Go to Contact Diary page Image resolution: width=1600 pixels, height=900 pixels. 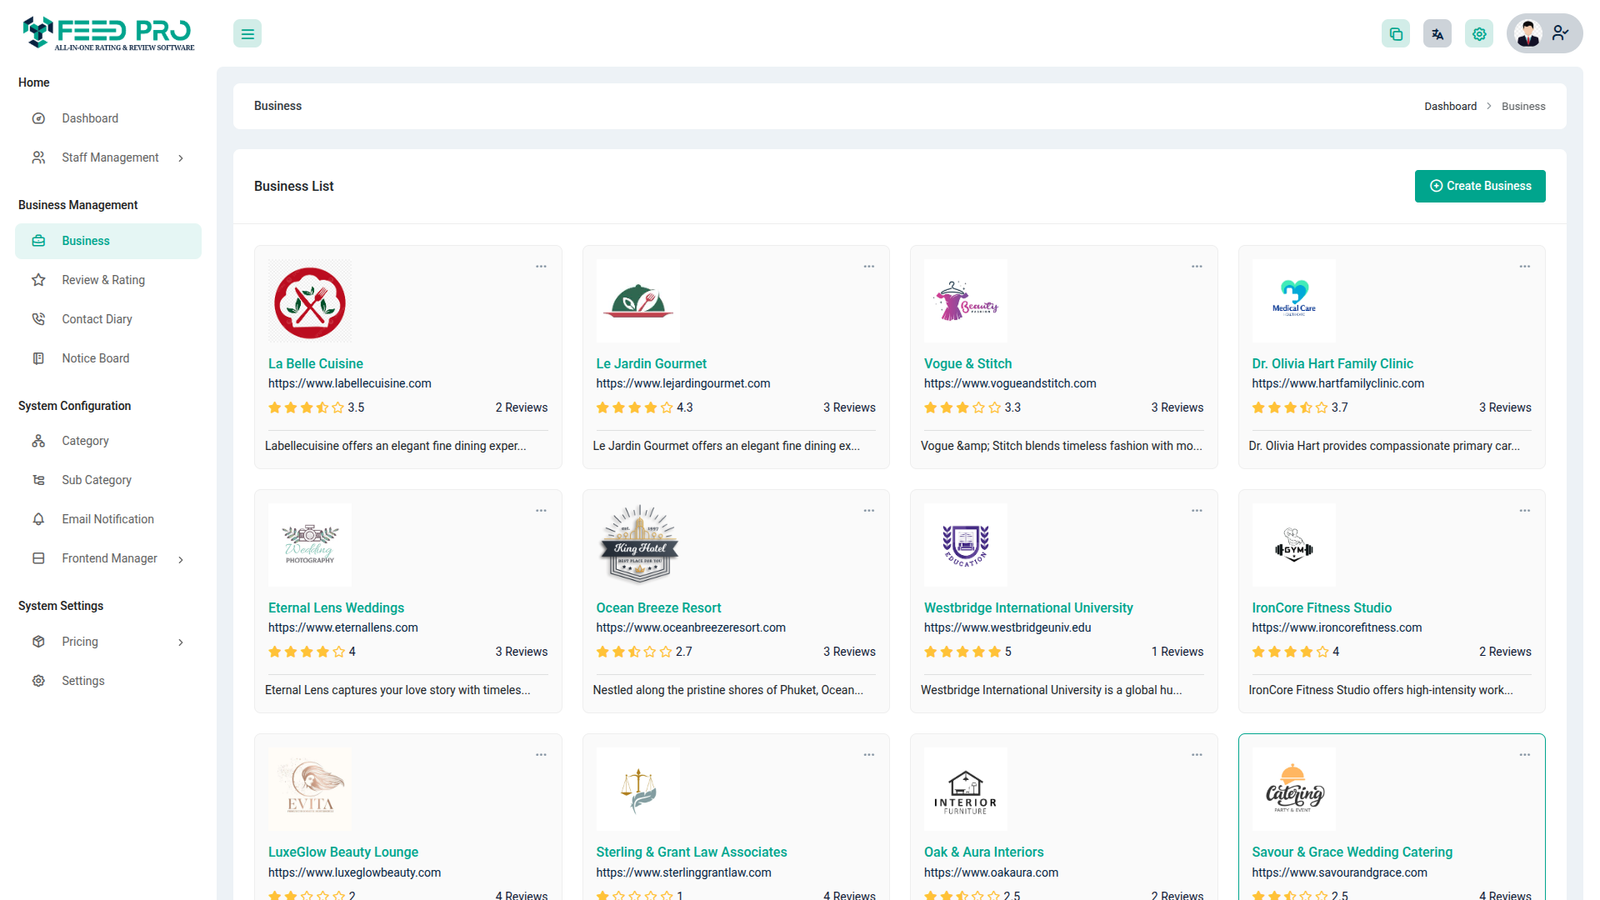tap(97, 319)
